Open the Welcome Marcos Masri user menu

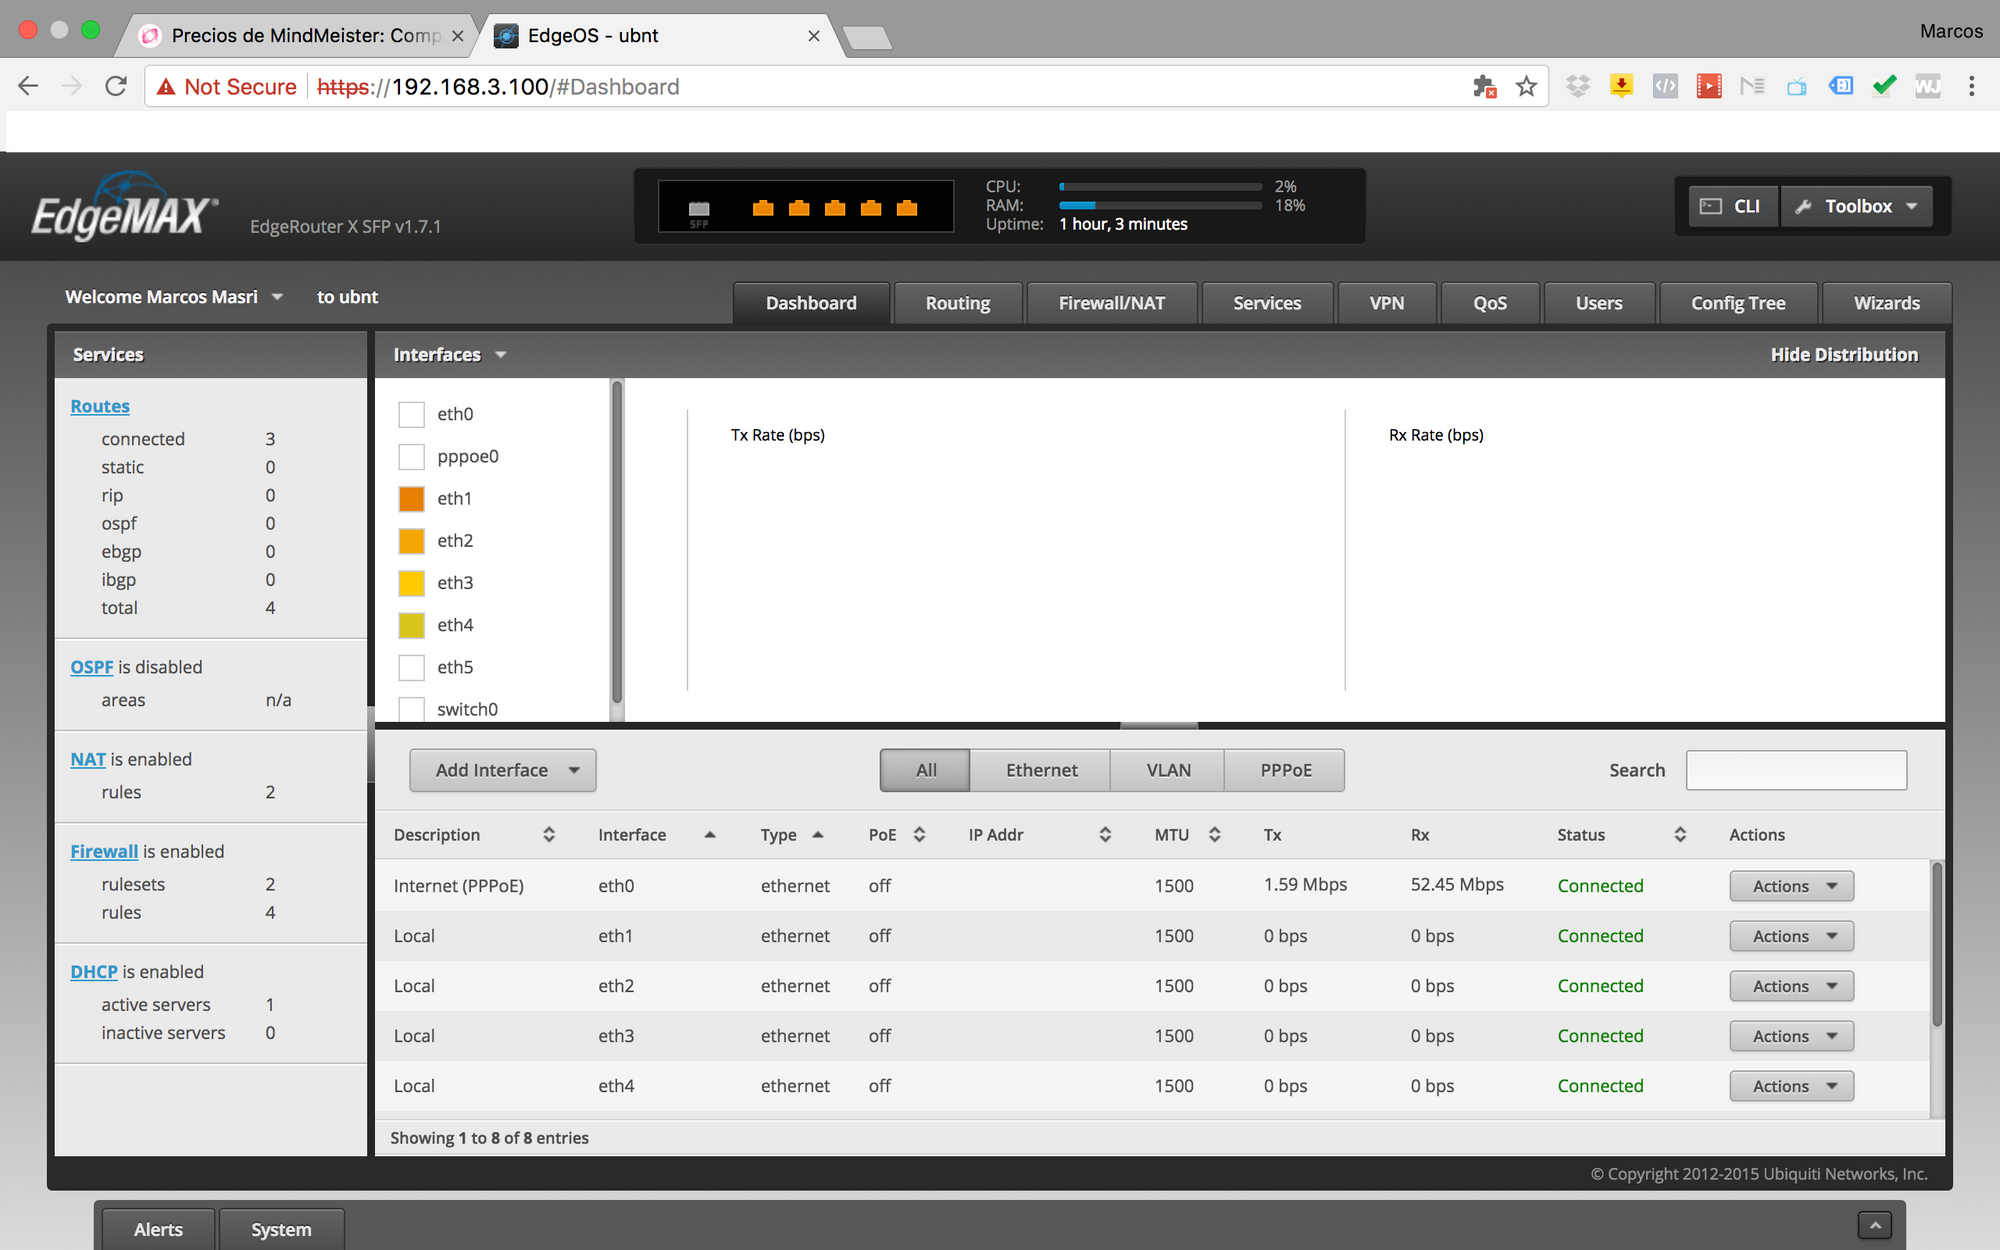174,297
